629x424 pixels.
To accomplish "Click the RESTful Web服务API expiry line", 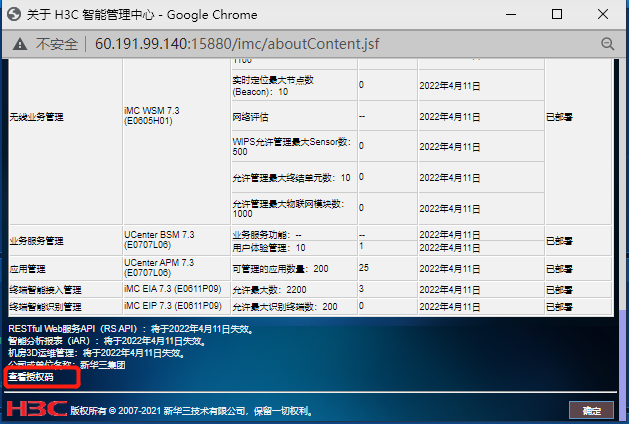I will point(131,329).
